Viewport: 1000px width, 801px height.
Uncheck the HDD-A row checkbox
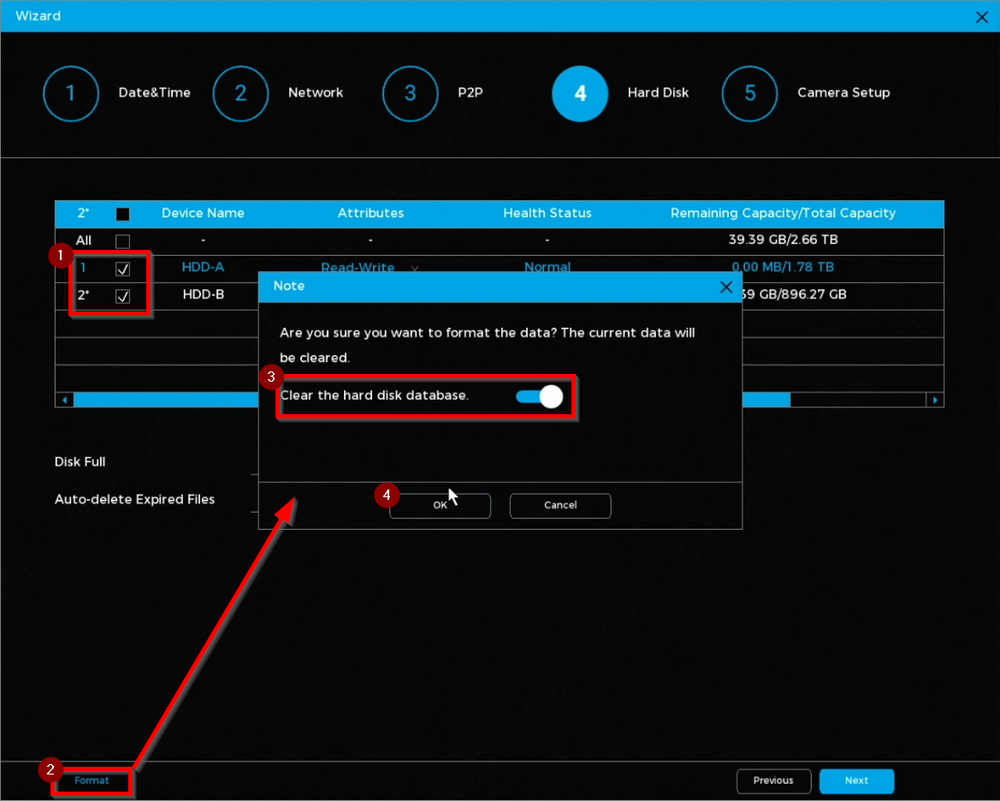point(123,269)
